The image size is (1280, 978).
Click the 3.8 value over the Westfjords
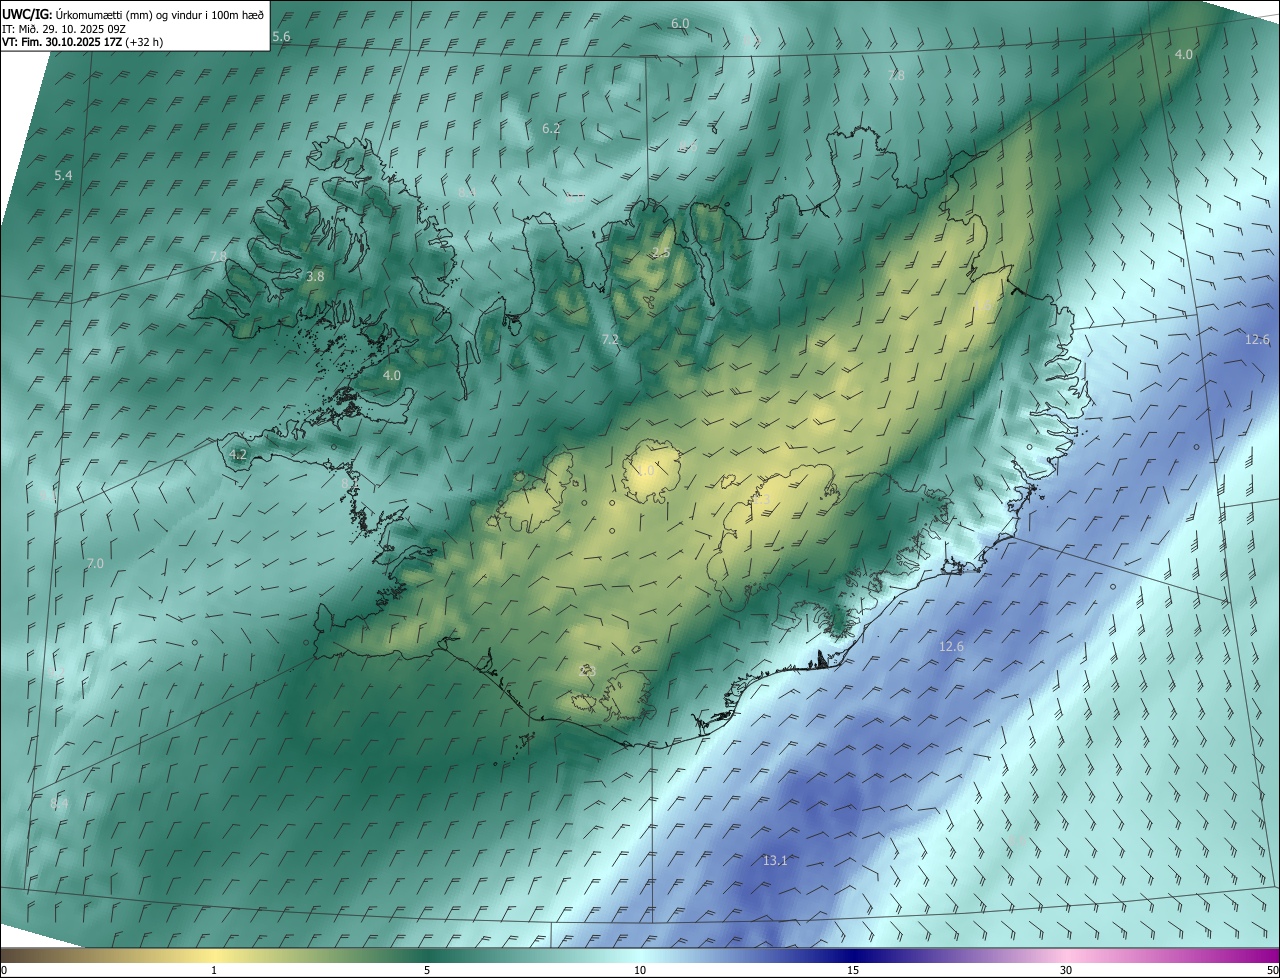[x=315, y=276]
